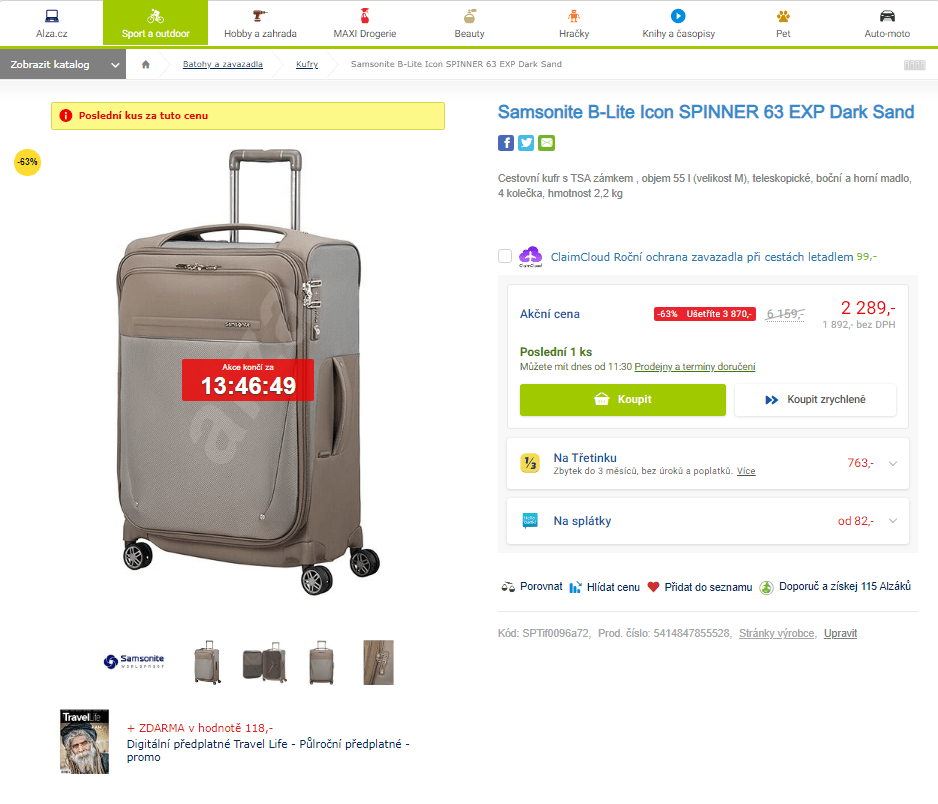Select the Hračky category icon
Viewport: 938px width, 804px height.
(x=573, y=17)
